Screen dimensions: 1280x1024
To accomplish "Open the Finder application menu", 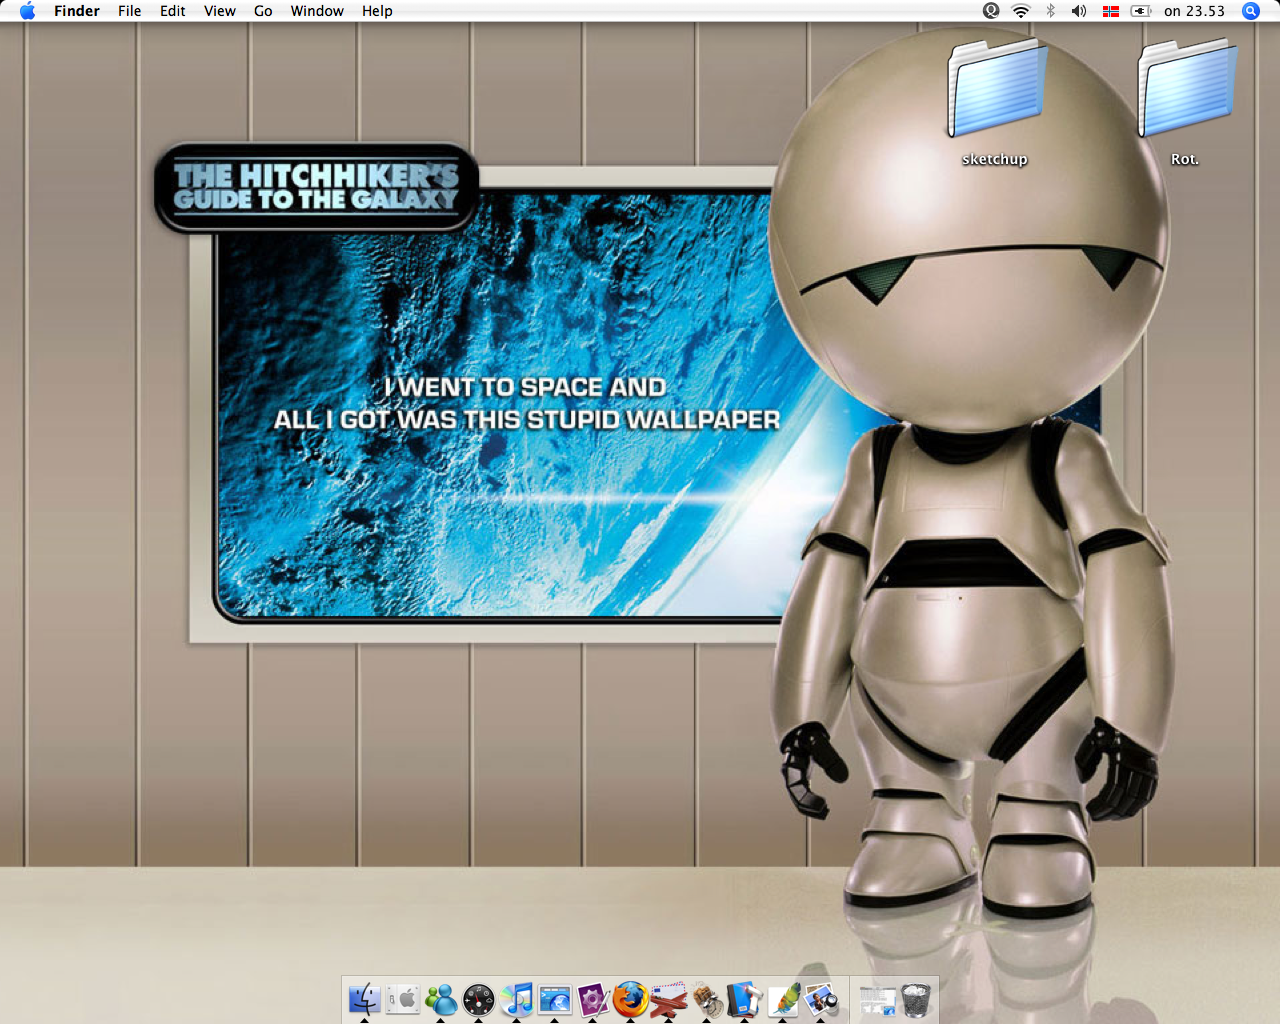I will pos(77,11).
